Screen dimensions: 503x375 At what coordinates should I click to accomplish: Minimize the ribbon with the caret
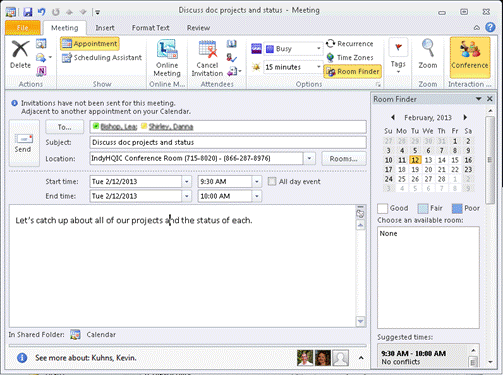(477, 28)
